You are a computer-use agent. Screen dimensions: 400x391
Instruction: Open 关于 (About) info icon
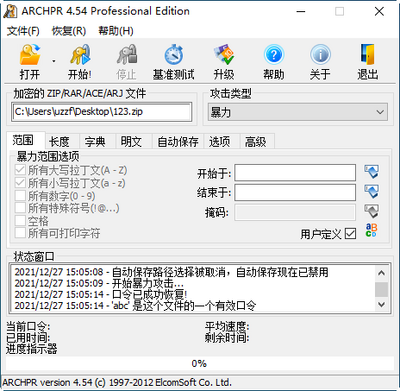coord(320,54)
